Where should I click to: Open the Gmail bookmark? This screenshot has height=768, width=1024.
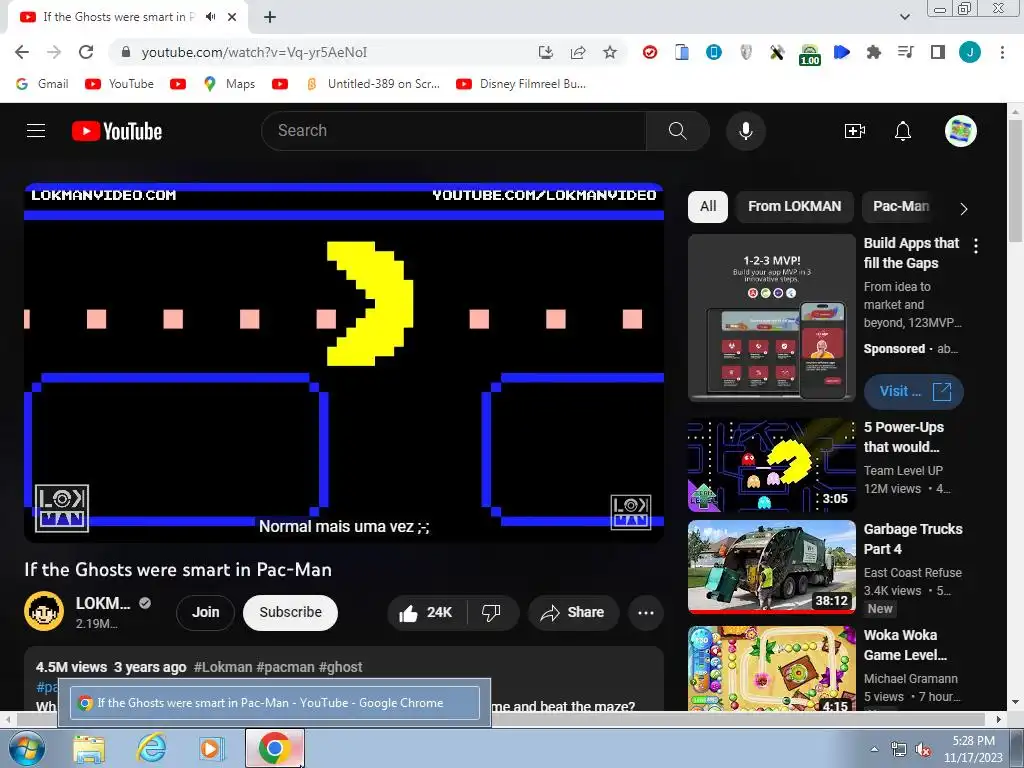(x=42, y=84)
